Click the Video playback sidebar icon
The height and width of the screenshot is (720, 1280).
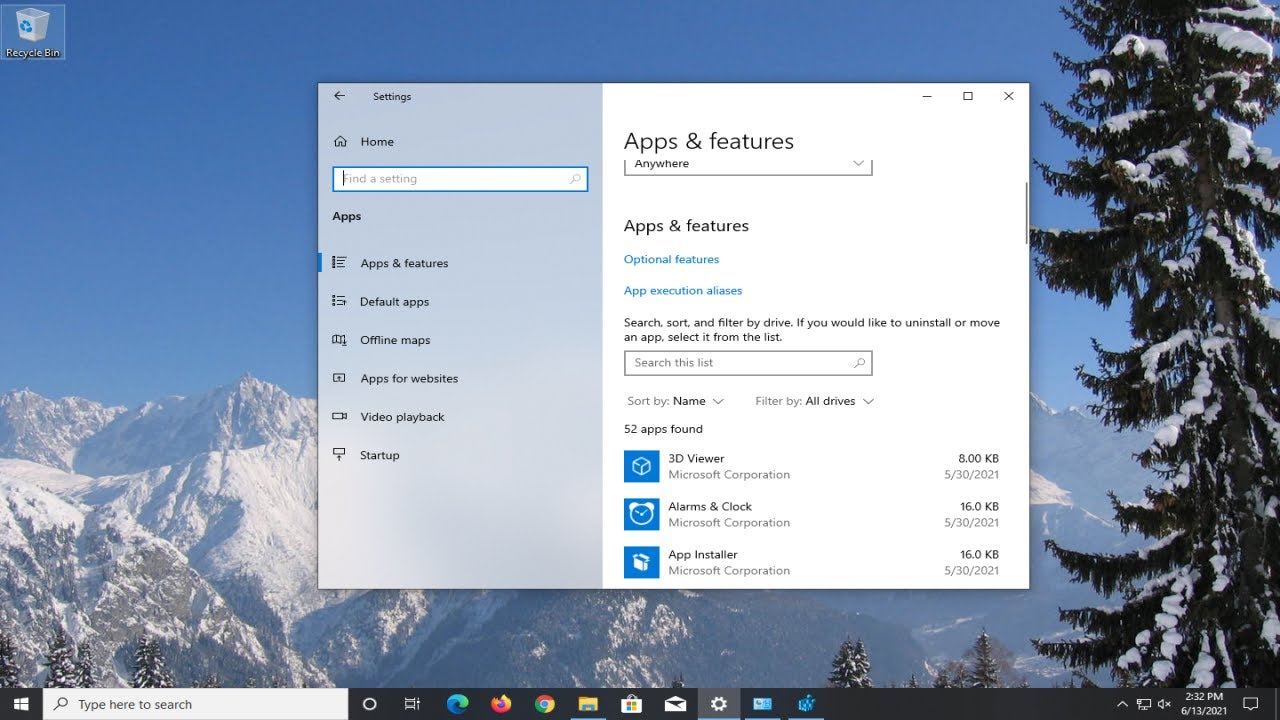click(x=340, y=416)
